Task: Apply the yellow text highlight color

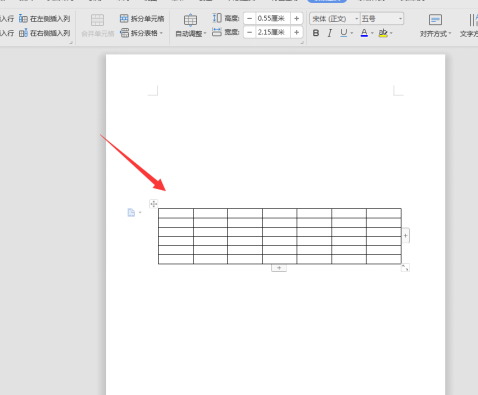Action: pyautogui.click(x=383, y=33)
